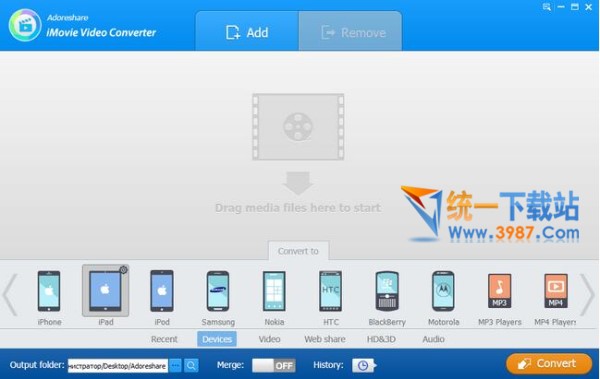Open settings gear on iPad preset
This screenshot has width=600, height=379.
click(123, 270)
